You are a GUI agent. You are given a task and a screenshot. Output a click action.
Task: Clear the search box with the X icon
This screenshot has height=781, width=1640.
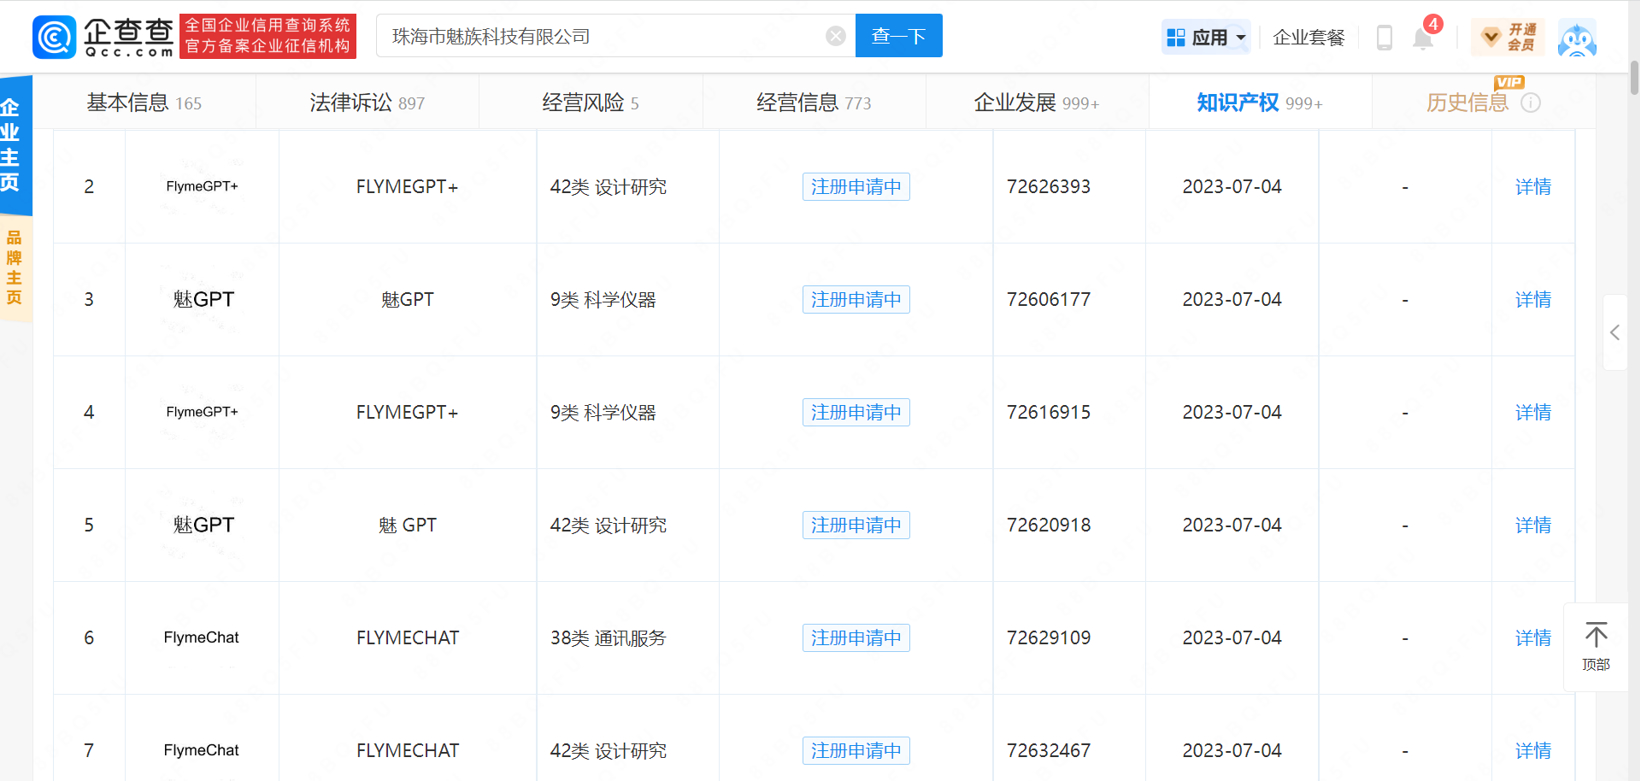[836, 36]
